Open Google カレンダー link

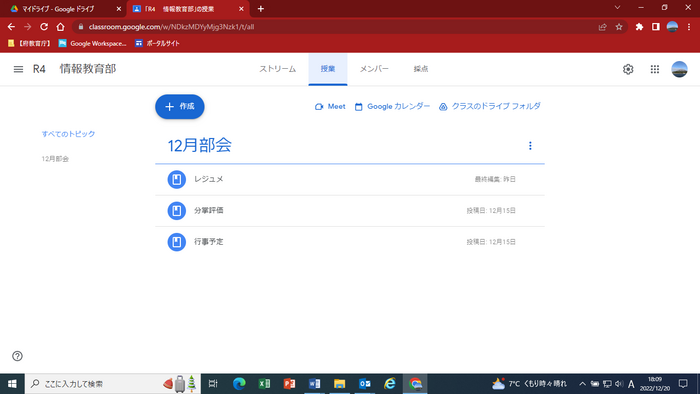coord(392,107)
